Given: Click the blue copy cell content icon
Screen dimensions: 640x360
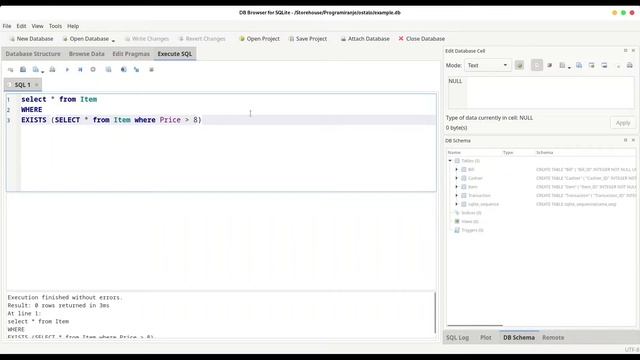Looking at the screenshot, I should 579,65.
